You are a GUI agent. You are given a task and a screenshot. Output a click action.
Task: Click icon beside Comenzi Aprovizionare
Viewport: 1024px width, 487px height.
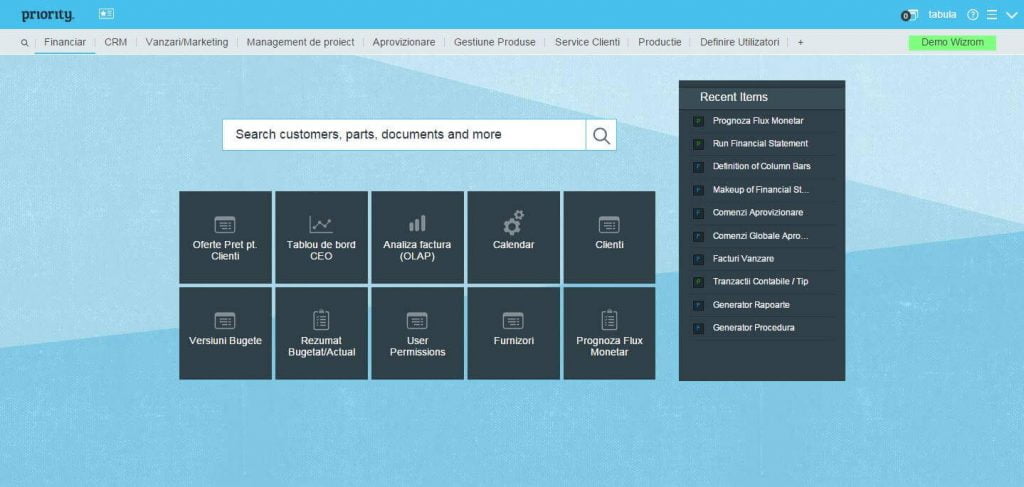(x=698, y=213)
